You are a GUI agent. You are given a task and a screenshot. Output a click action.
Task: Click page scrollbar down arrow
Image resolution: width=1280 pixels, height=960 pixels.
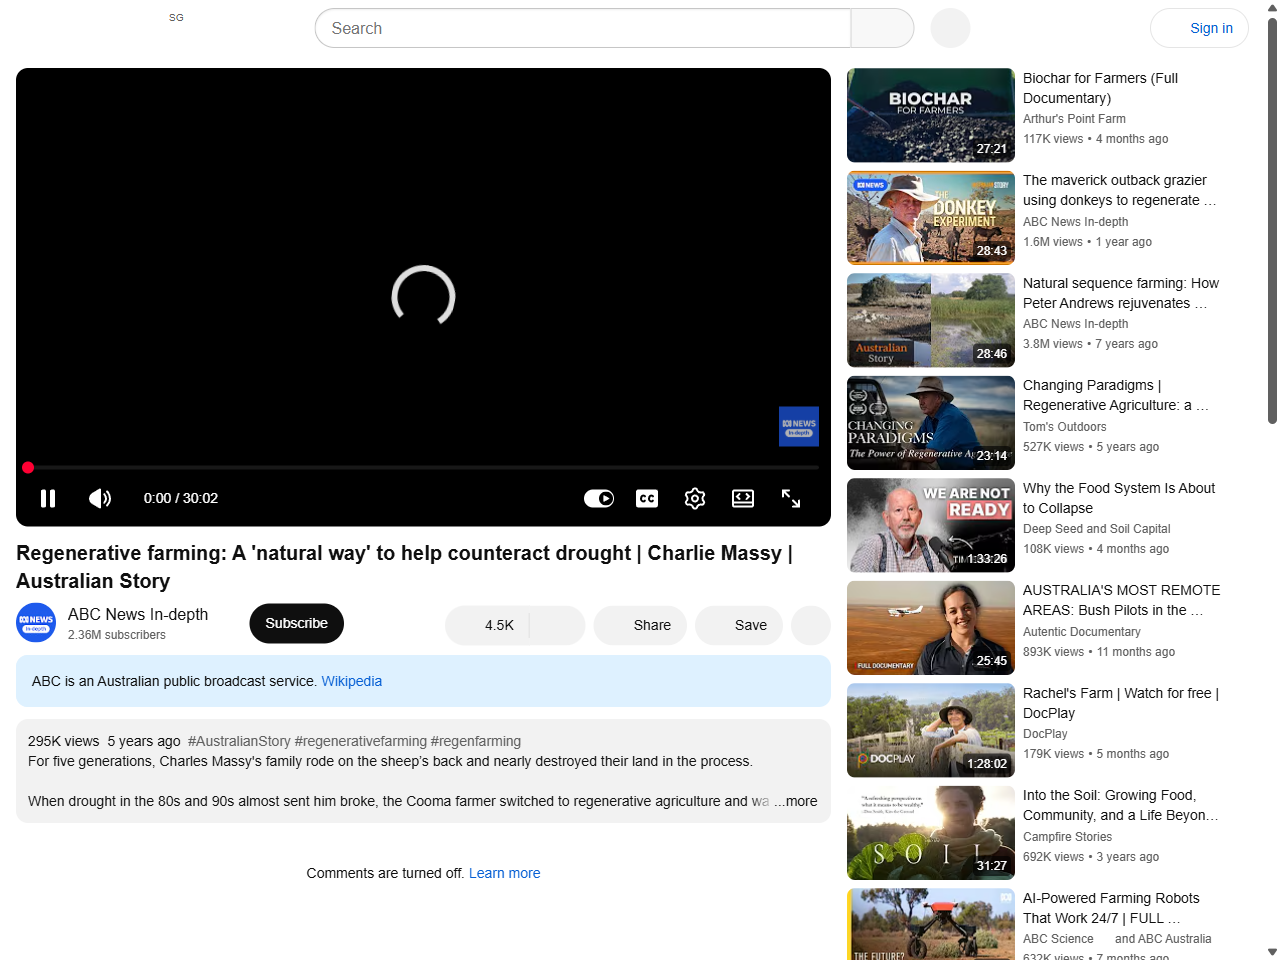click(x=1272, y=952)
